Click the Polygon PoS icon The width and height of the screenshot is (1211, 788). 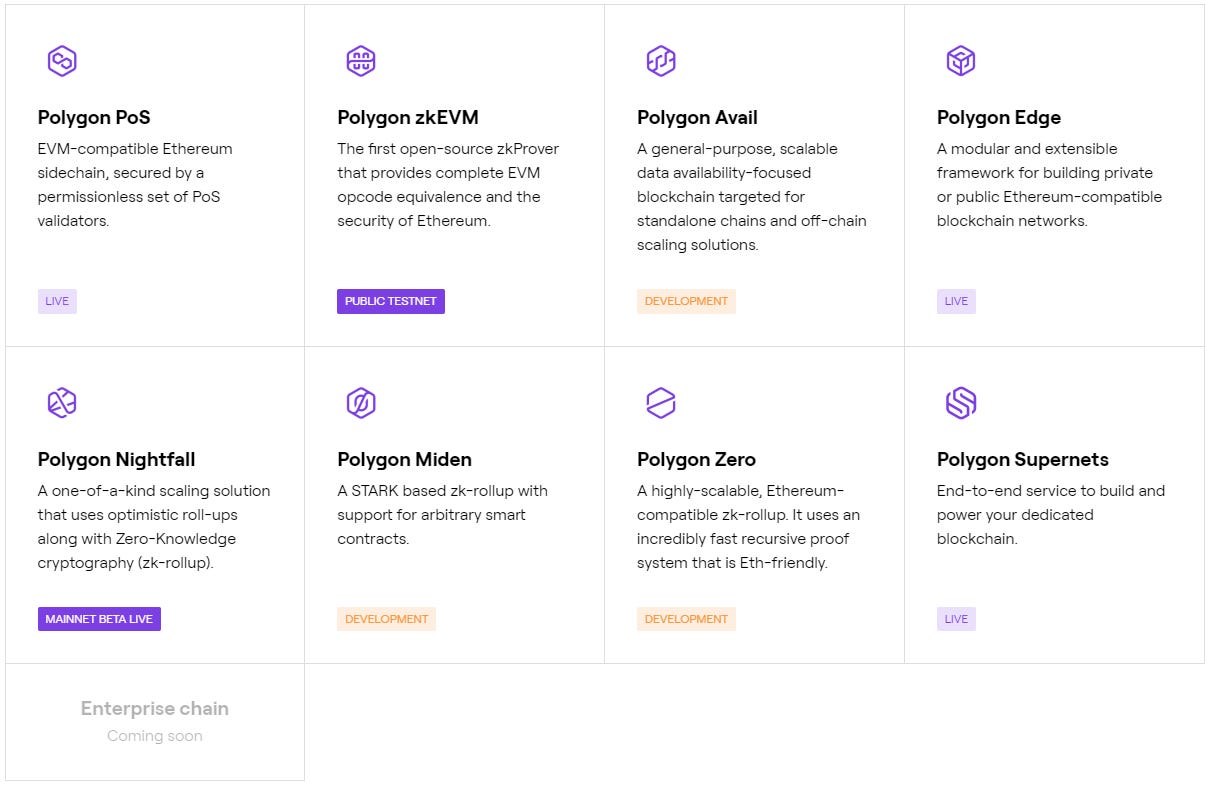pyautogui.click(x=62, y=61)
